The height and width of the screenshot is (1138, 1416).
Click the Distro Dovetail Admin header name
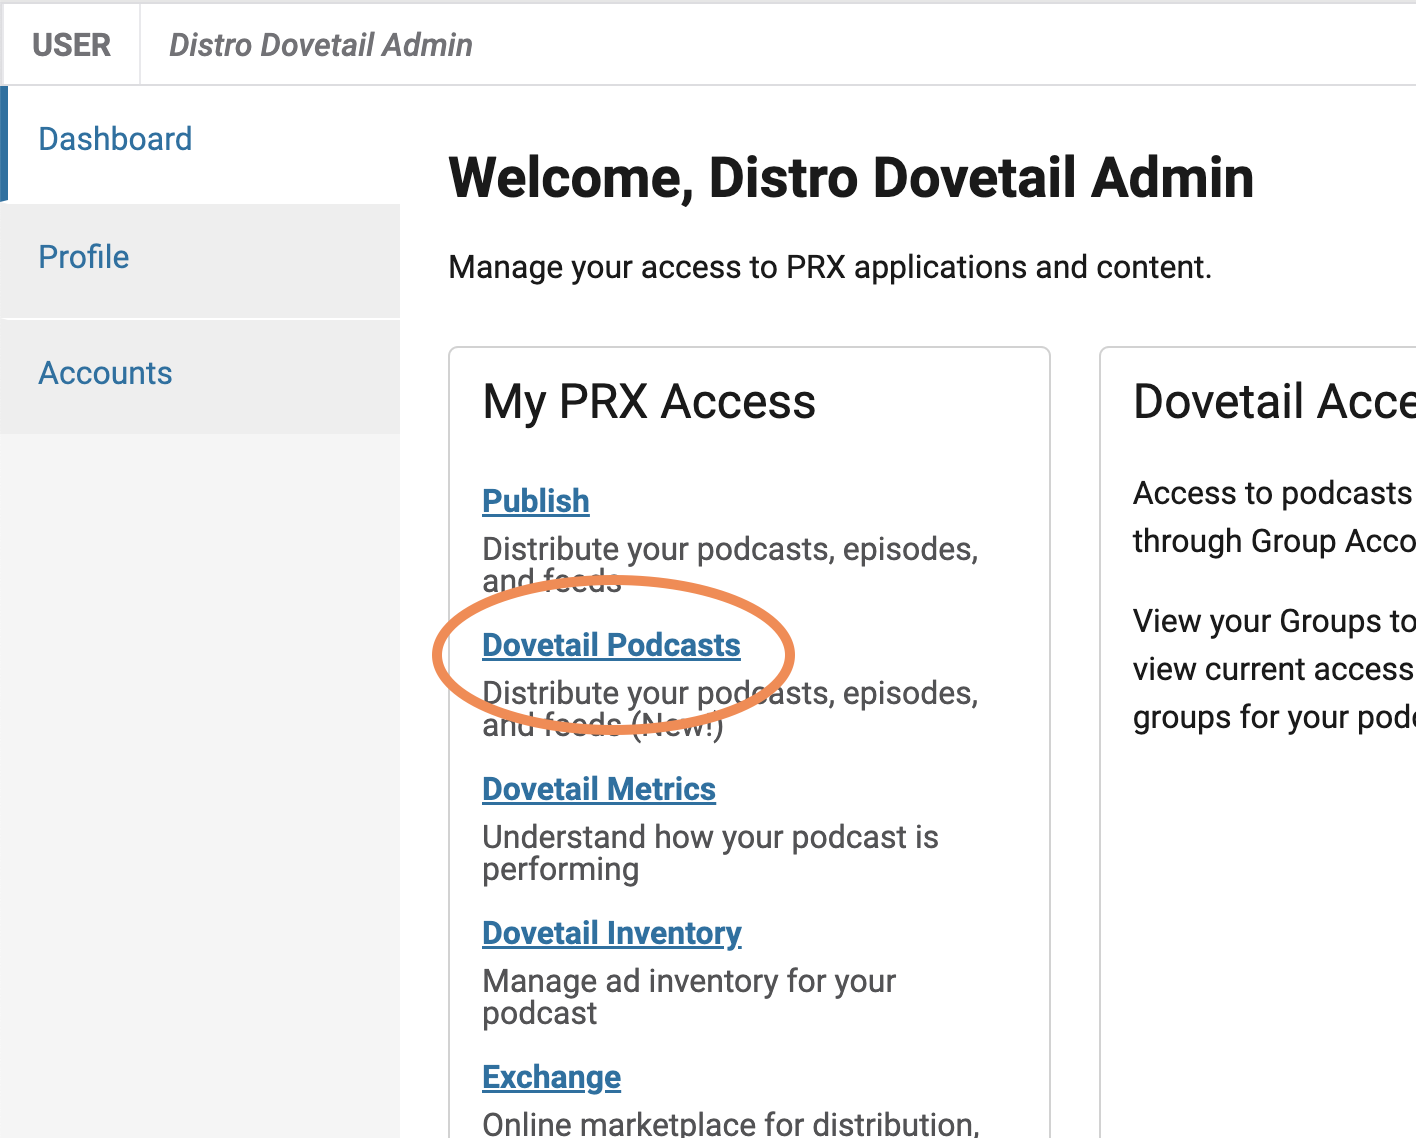tap(320, 45)
